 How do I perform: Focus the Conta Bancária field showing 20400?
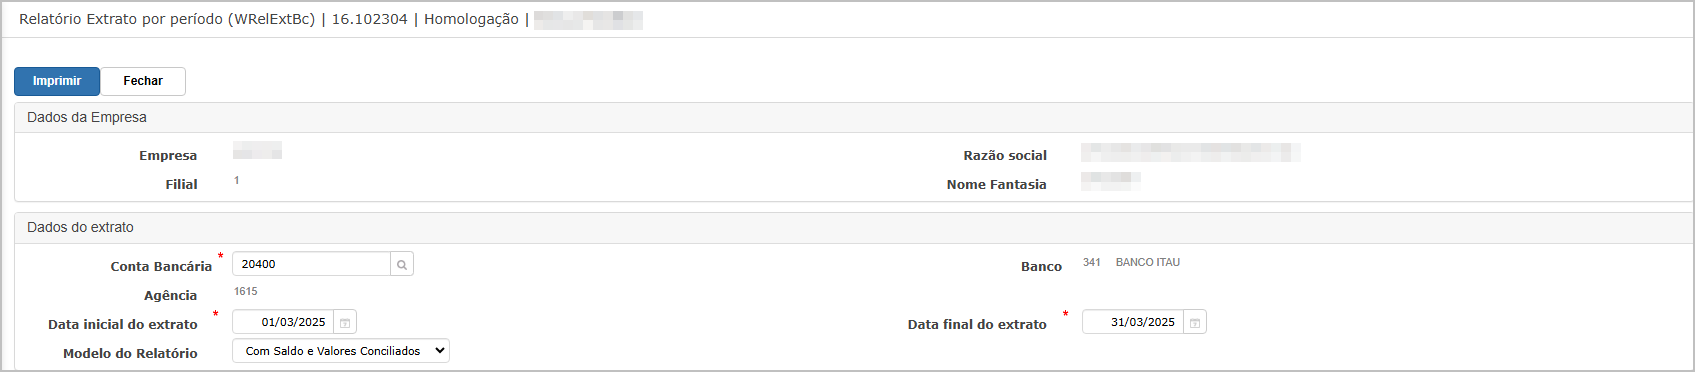point(312,264)
